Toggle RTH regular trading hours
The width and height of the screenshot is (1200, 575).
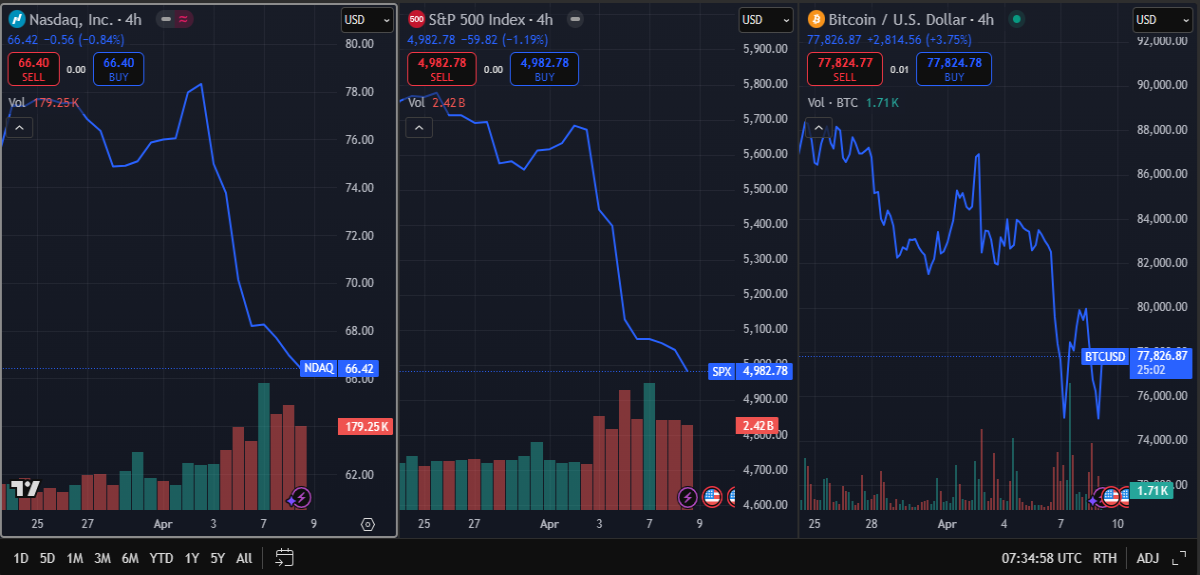click(x=1105, y=558)
